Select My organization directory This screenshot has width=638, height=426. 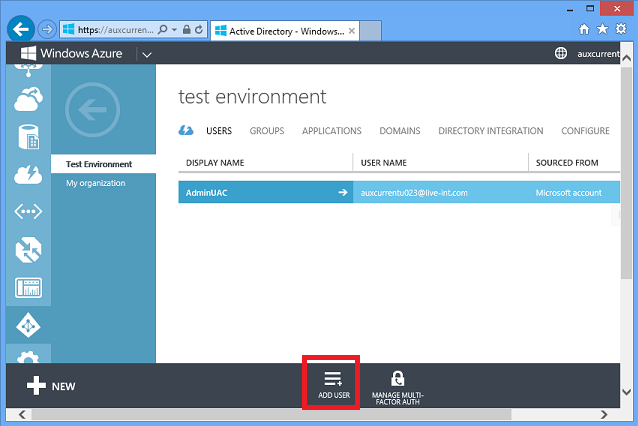point(96,183)
